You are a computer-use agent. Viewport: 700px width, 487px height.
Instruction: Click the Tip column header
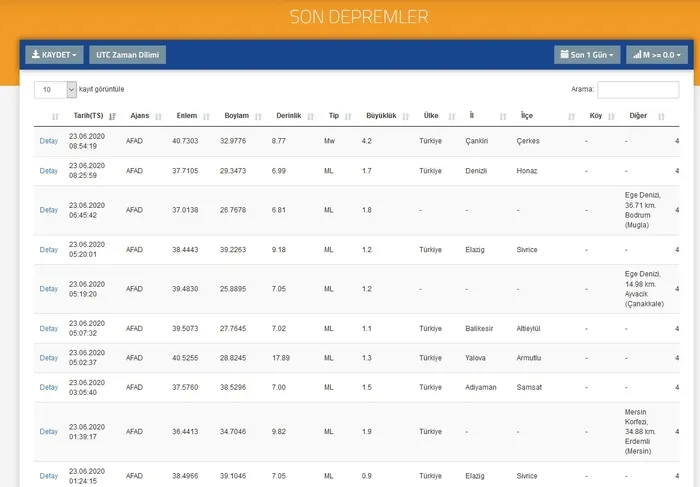point(334,116)
